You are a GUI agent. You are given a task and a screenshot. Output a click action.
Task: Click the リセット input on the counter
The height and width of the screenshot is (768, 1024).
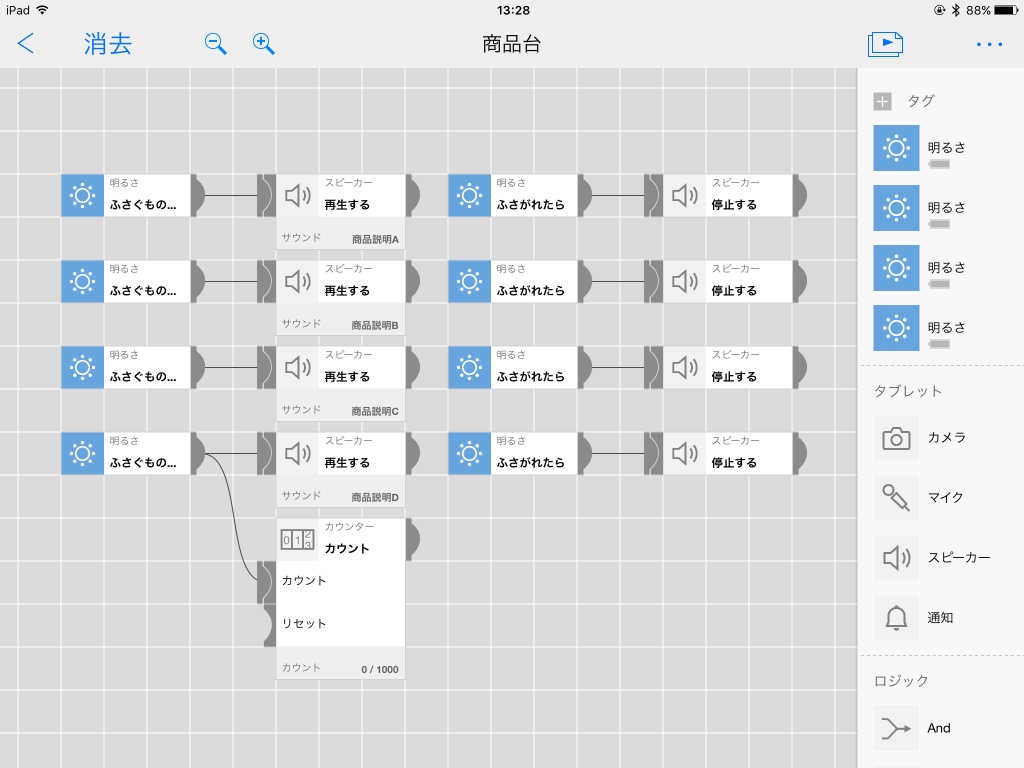(304, 624)
